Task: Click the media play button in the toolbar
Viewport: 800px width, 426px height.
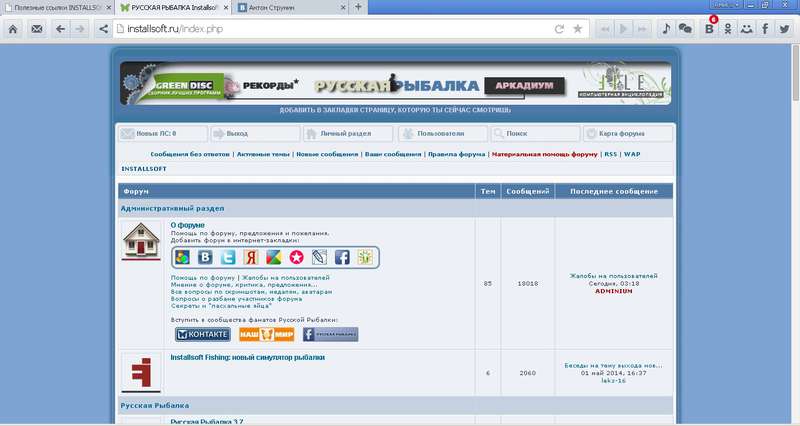Action: click(623, 29)
